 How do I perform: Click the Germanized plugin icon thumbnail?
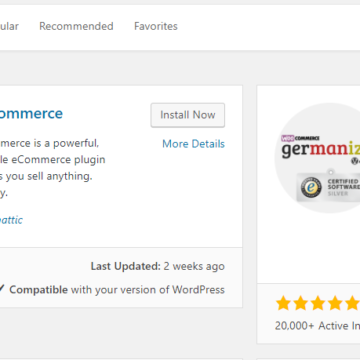pos(318,158)
